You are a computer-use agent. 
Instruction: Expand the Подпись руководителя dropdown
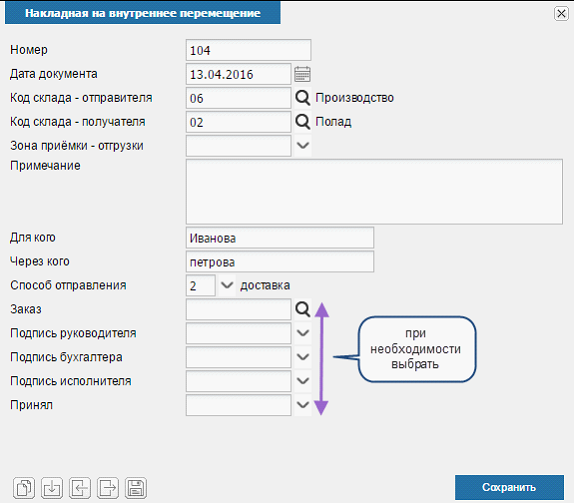(303, 333)
